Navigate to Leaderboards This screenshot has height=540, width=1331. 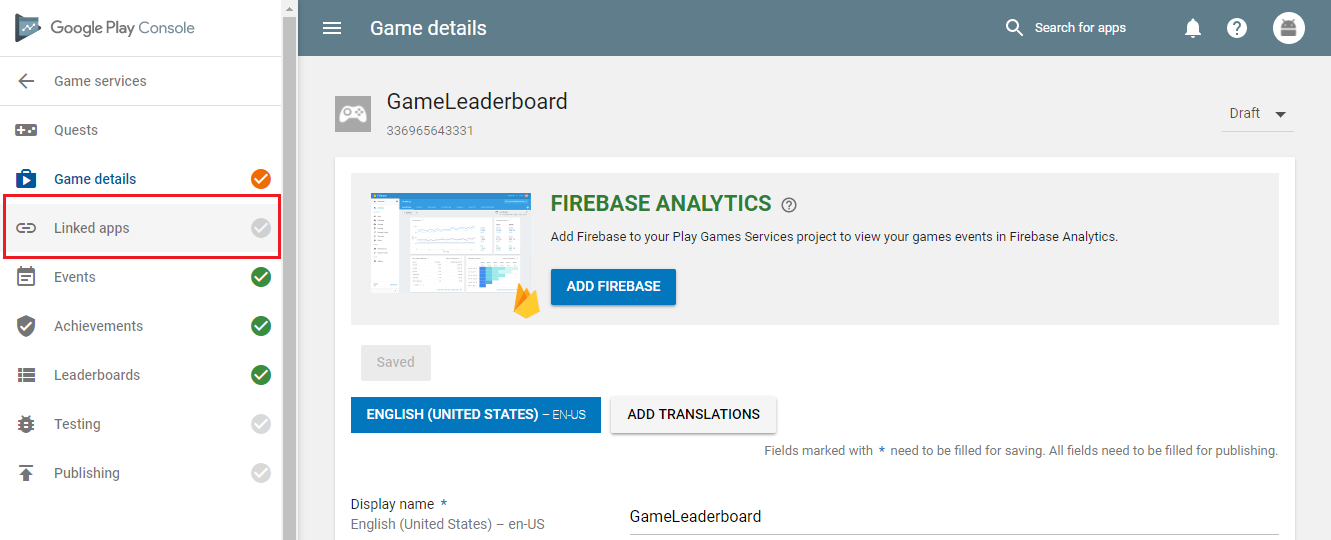(x=97, y=375)
